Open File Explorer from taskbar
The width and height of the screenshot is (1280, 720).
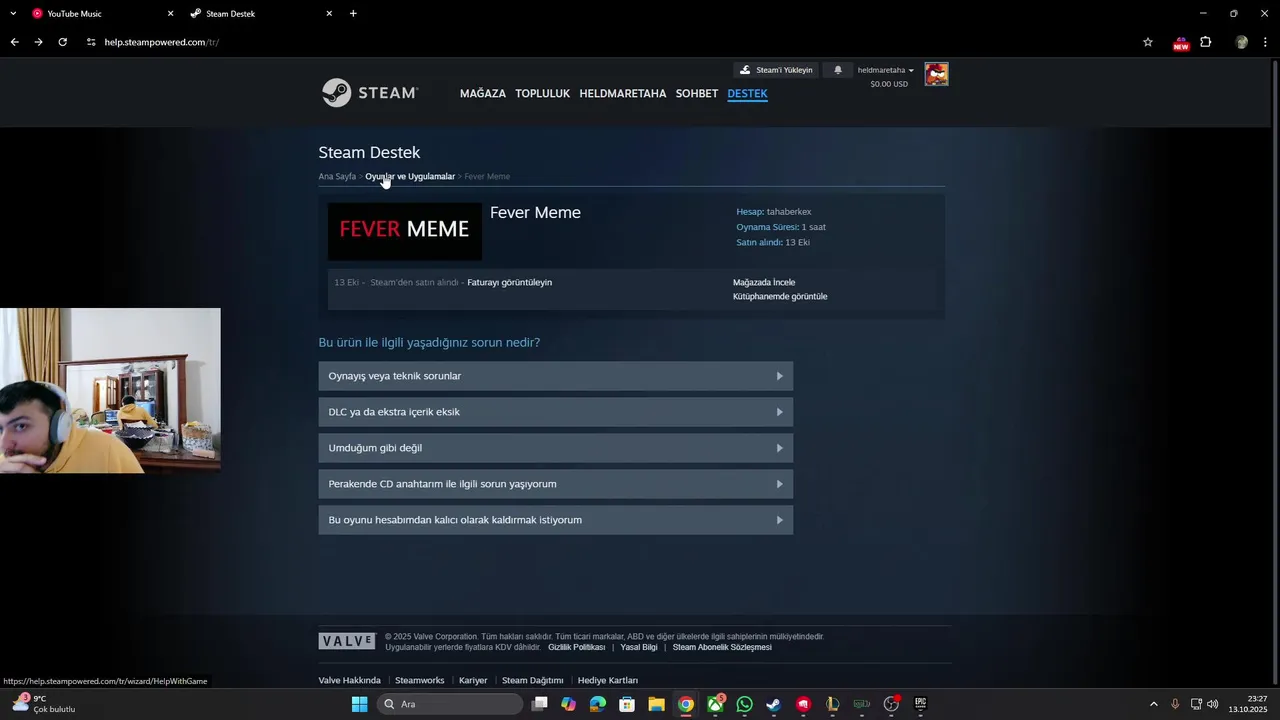[656, 704]
